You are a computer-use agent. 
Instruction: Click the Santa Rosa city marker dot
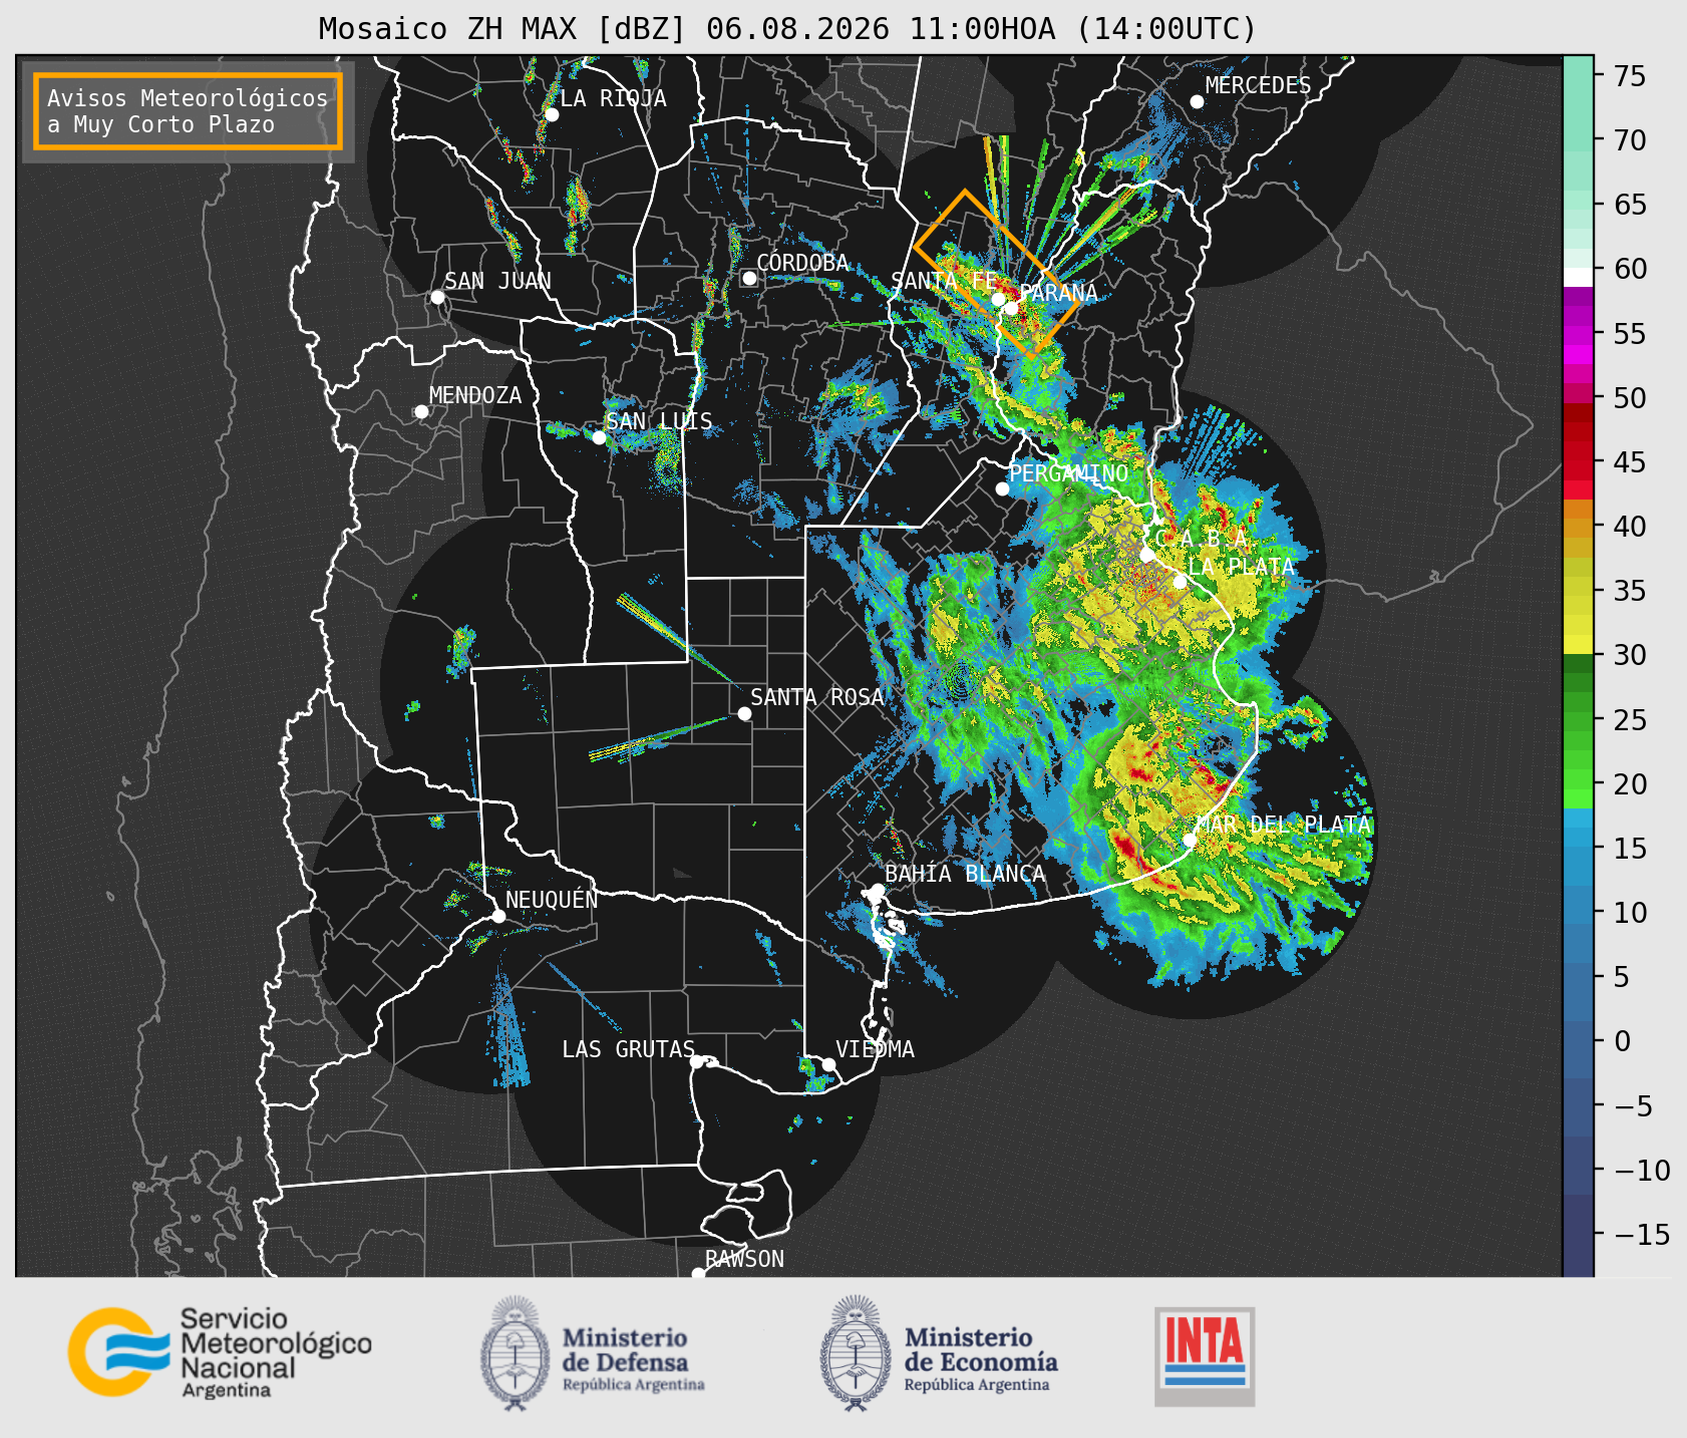pos(744,713)
